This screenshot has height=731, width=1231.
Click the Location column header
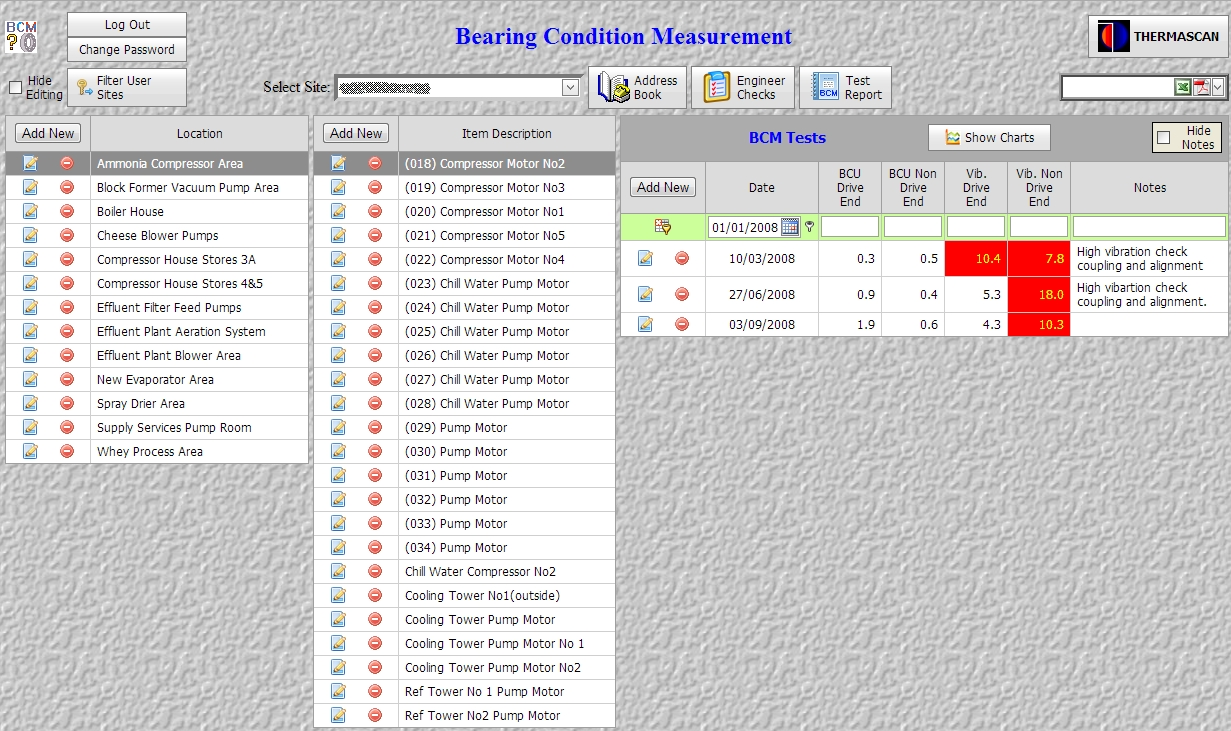(x=200, y=133)
